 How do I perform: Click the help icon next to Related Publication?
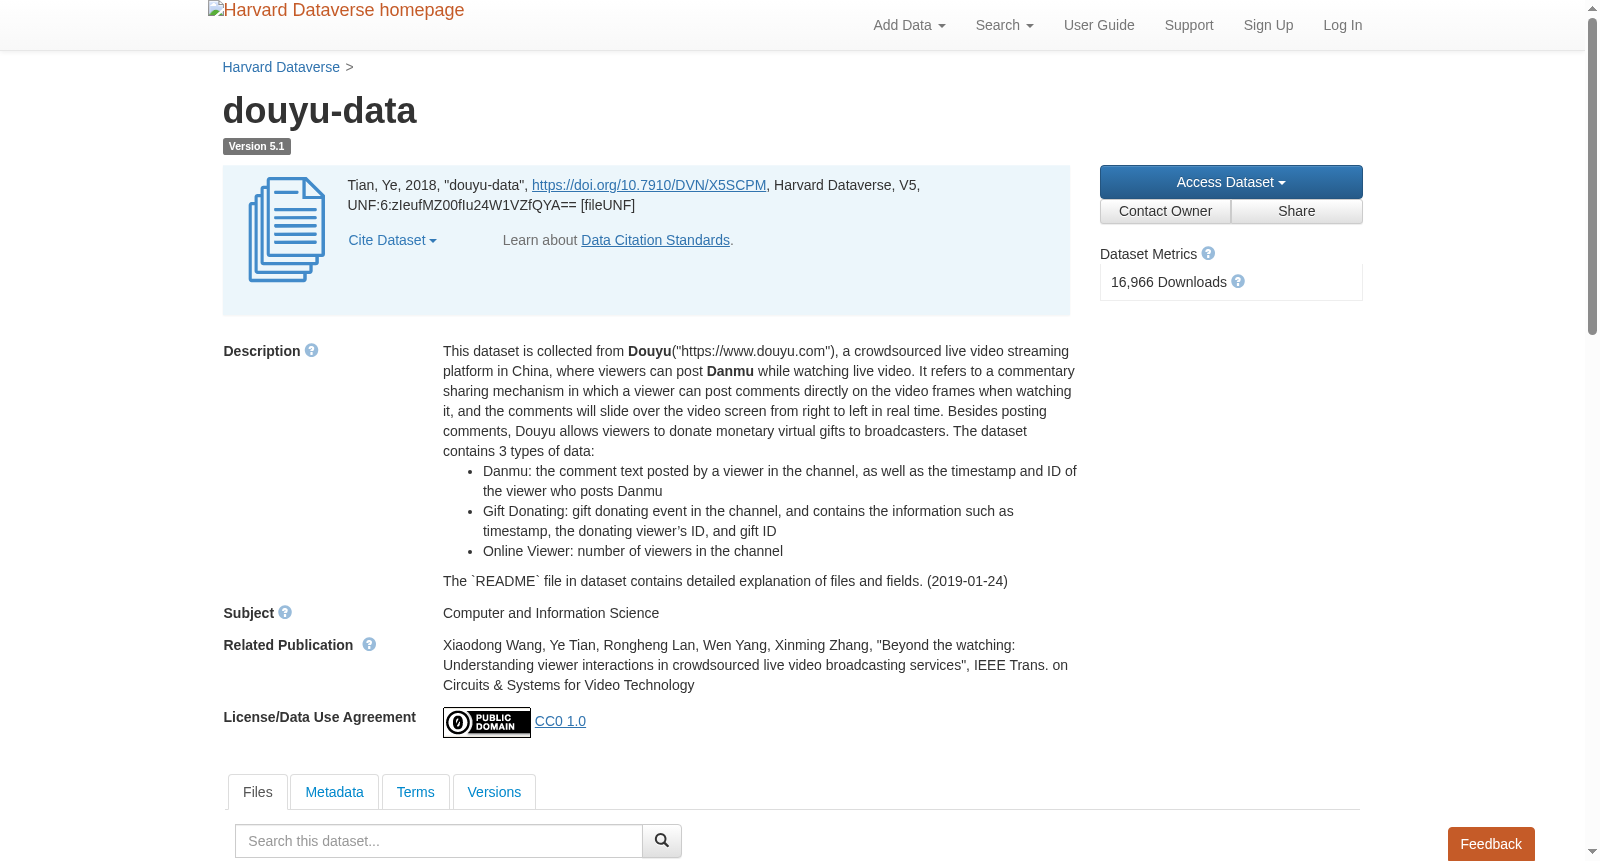[369, 645]
